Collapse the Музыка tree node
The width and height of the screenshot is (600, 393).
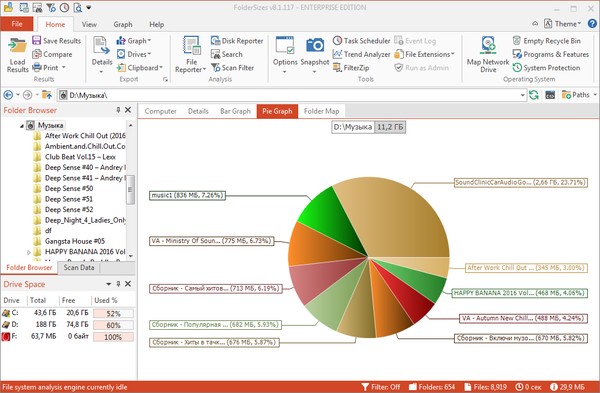21,126
